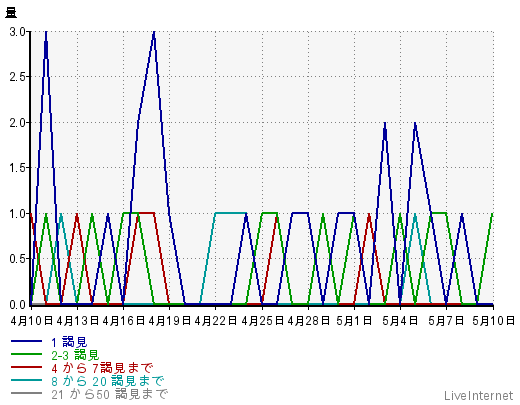Image resolution: width=520 pixels, height=405 pixels.
Task: Select the '2-3 謁見' legend label
Action: (x=75, y=355)
